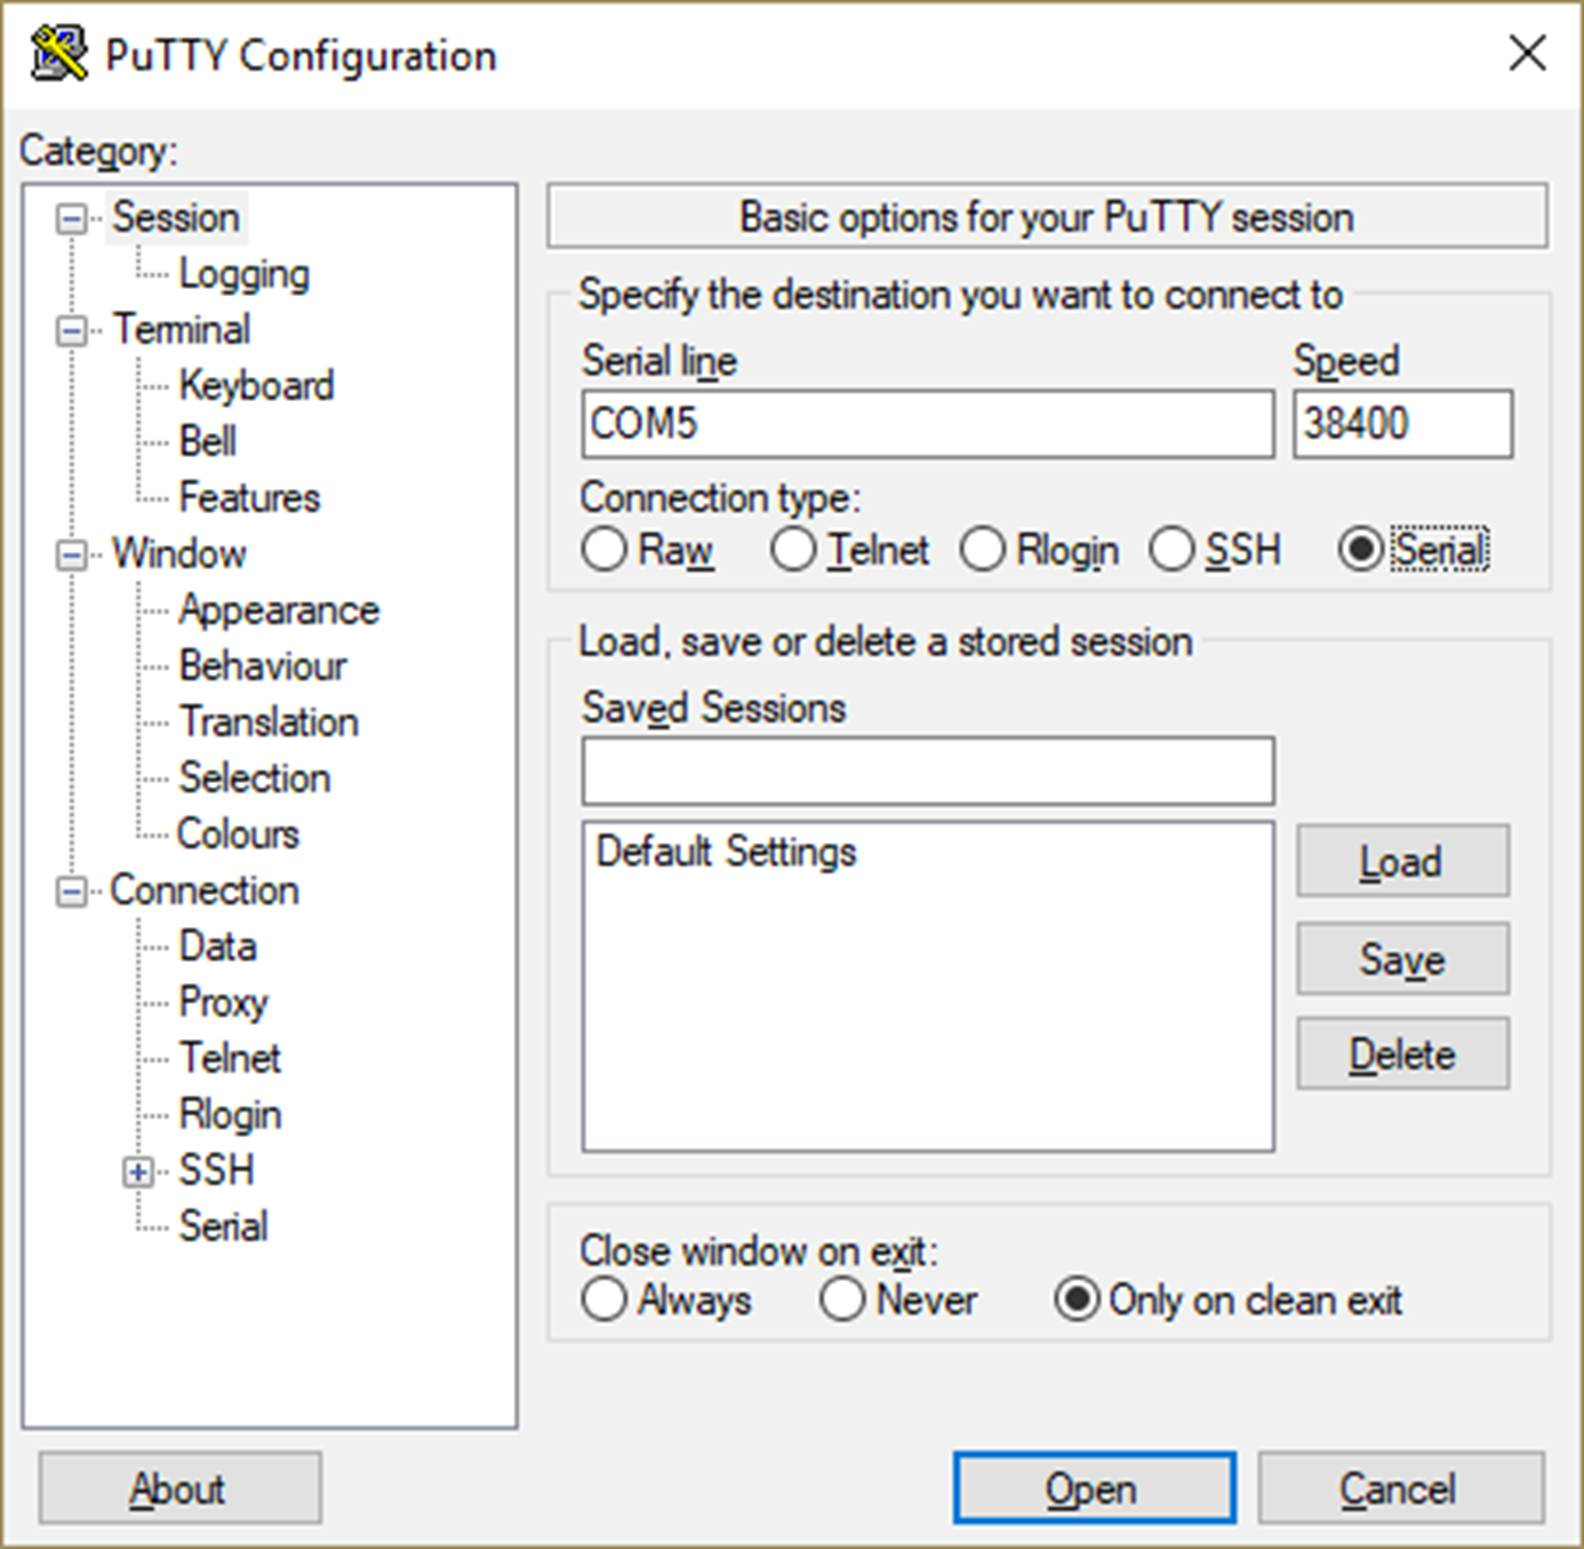
Task: Click the PuTTY icon in title bar
Action: 58,54
